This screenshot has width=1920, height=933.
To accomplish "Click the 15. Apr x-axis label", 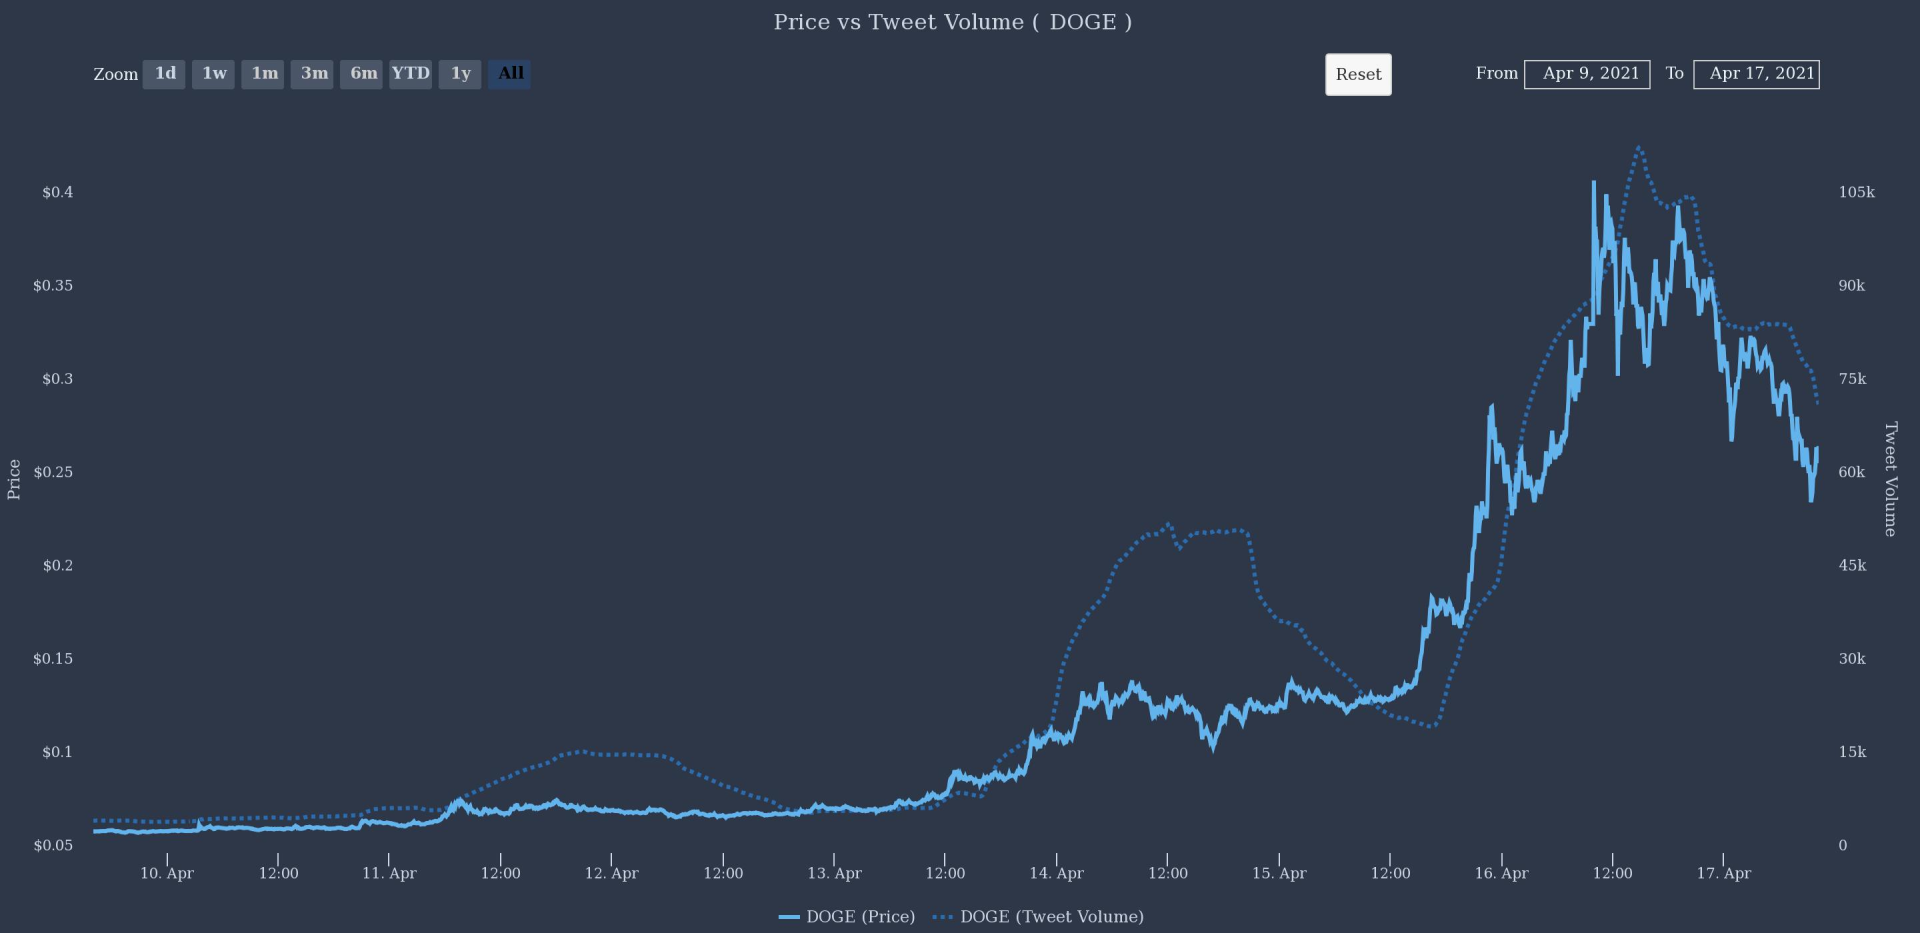I will point(1279,873).
